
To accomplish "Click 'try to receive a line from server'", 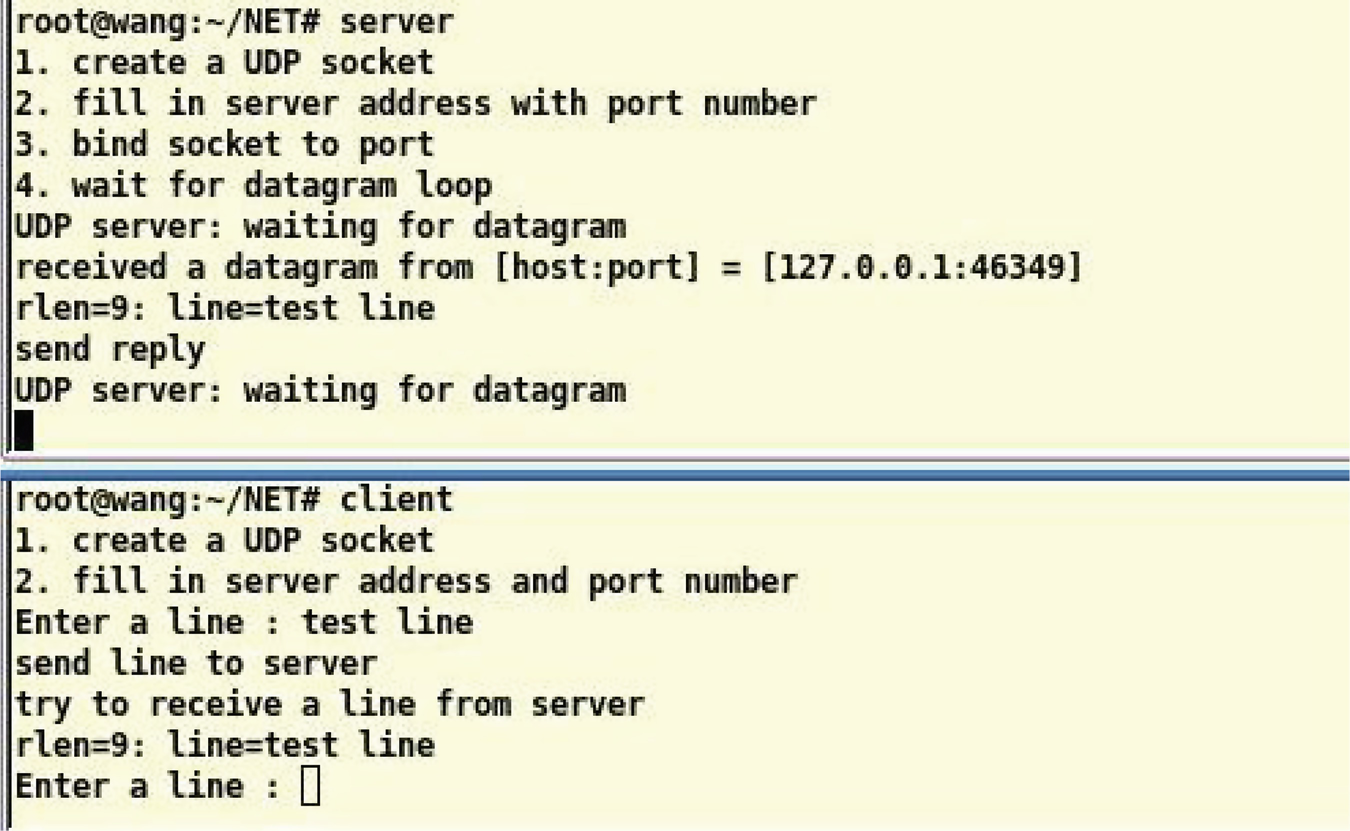I will [x=329, y=704].
